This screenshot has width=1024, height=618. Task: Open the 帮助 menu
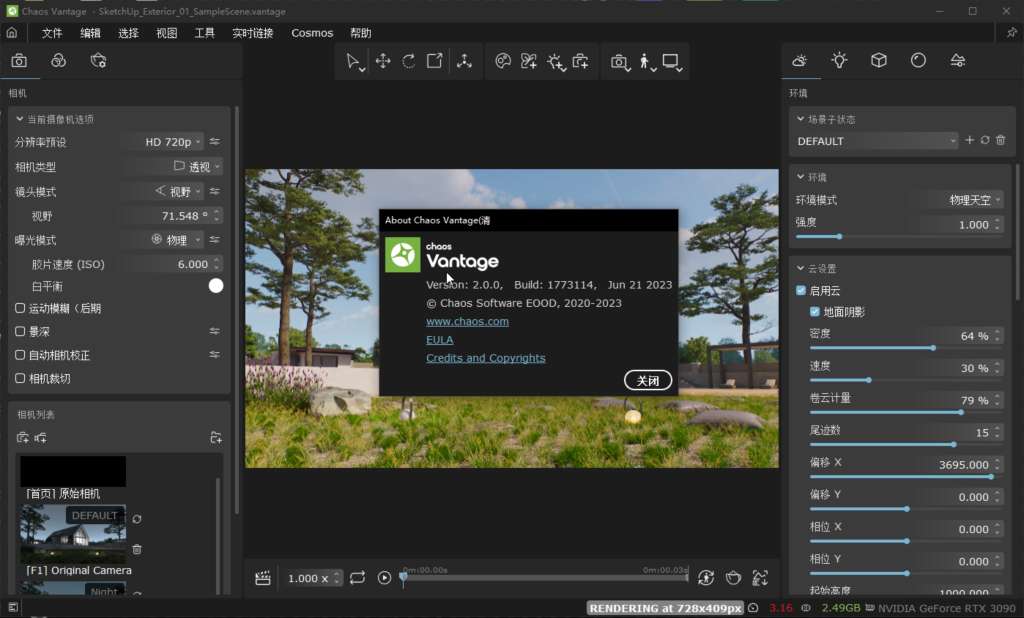[360, 33]
